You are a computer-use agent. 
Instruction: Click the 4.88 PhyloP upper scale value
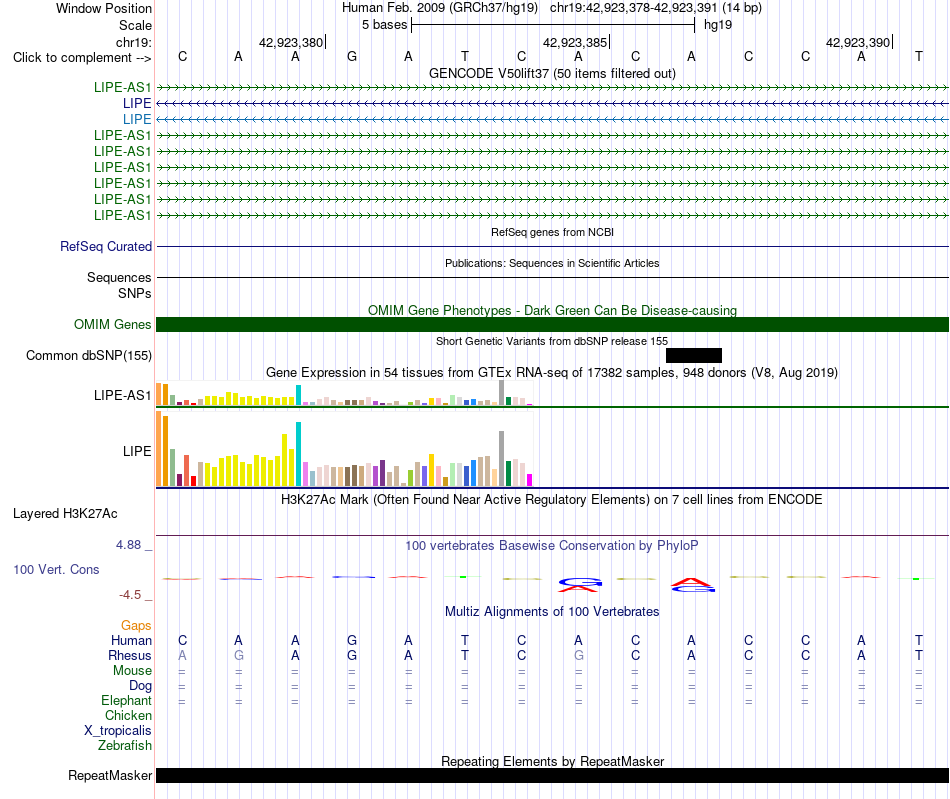tap(128, 545)
